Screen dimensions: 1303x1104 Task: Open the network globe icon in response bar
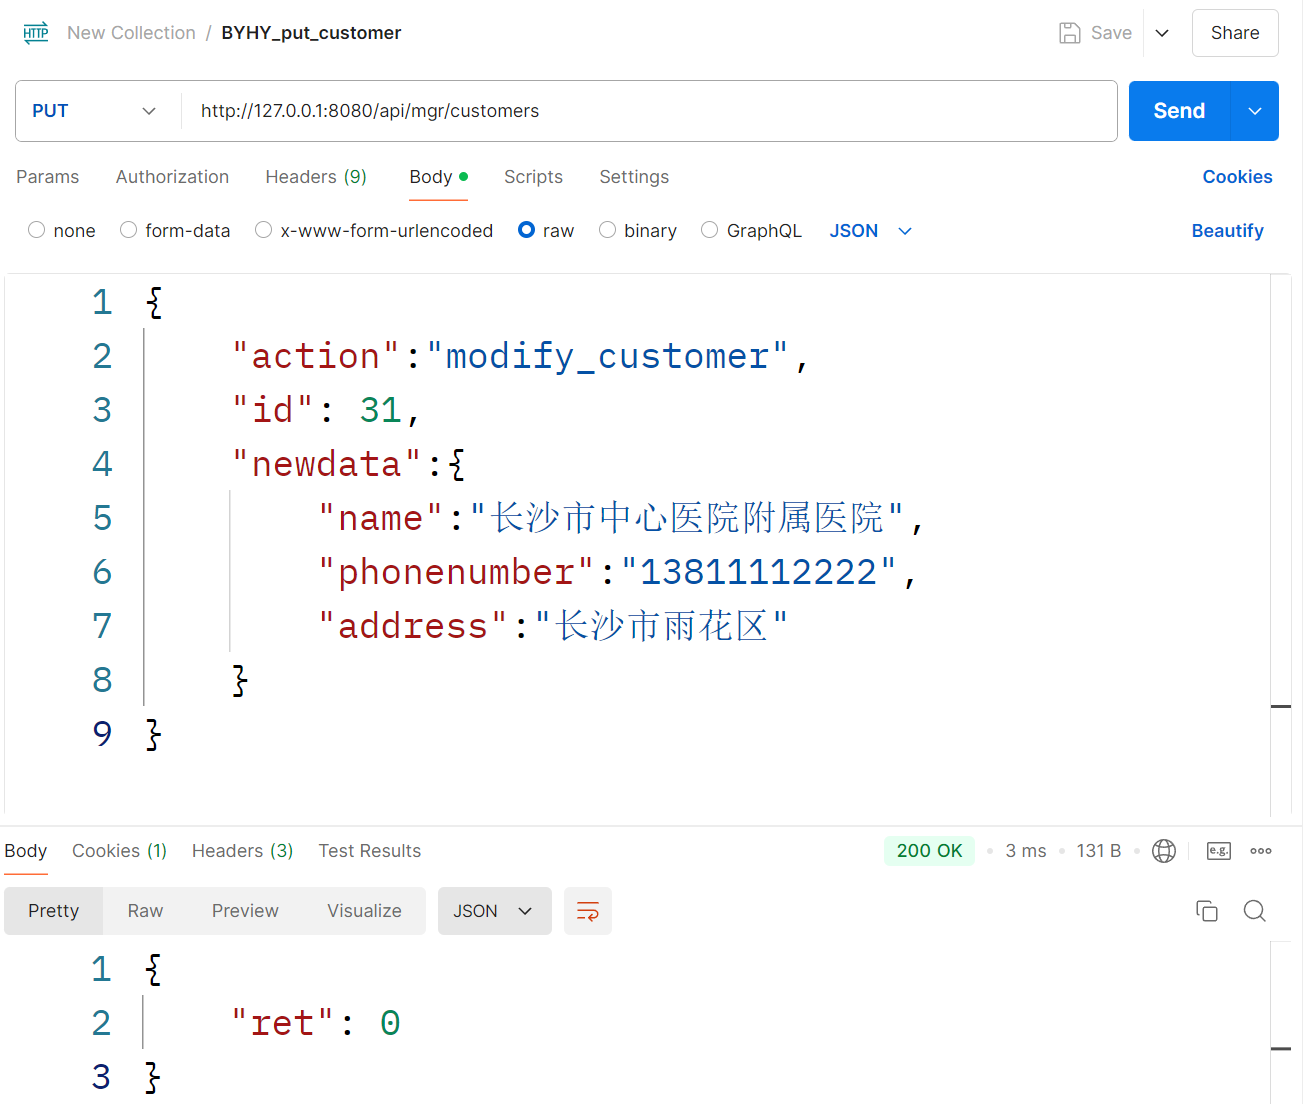pyautogui.click(x=1164, y=851)
